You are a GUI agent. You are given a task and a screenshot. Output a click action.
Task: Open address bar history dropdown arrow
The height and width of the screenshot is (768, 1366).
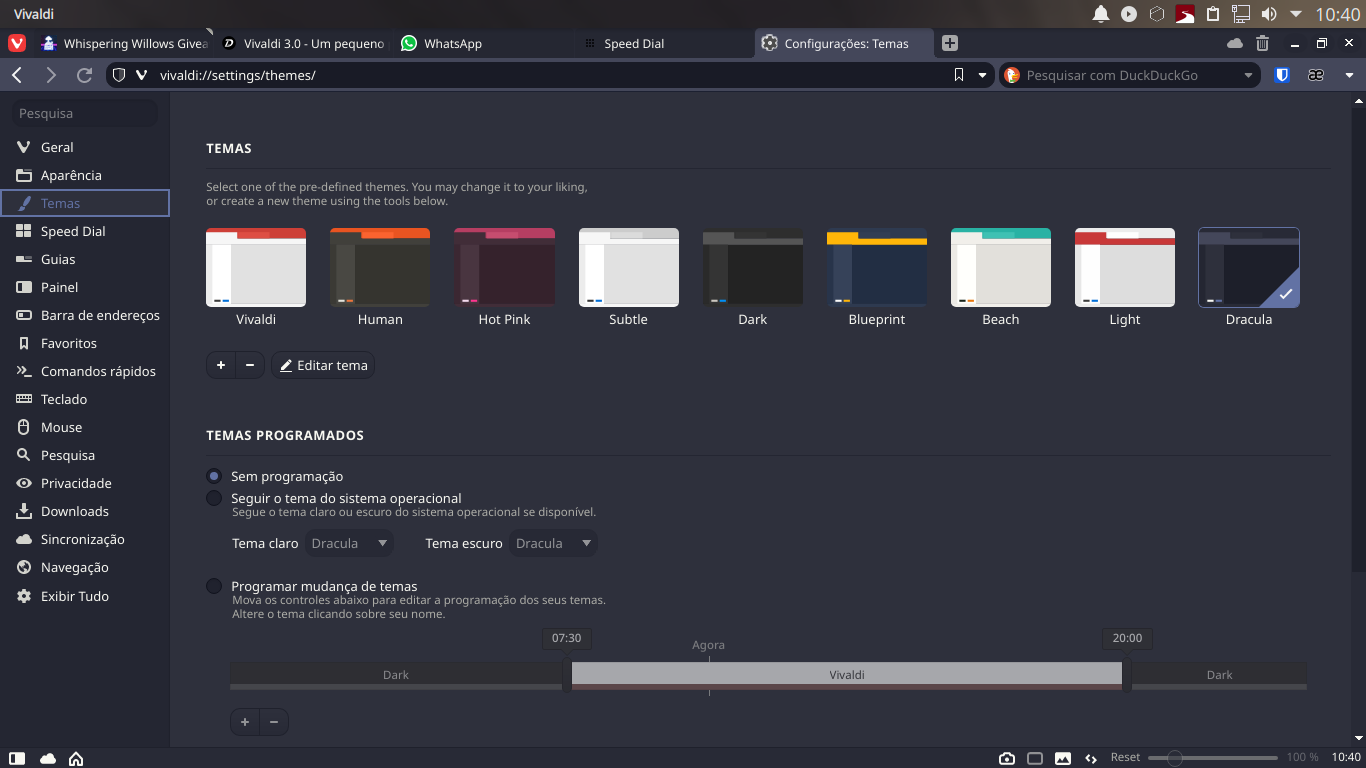click(x=982, y=75)
